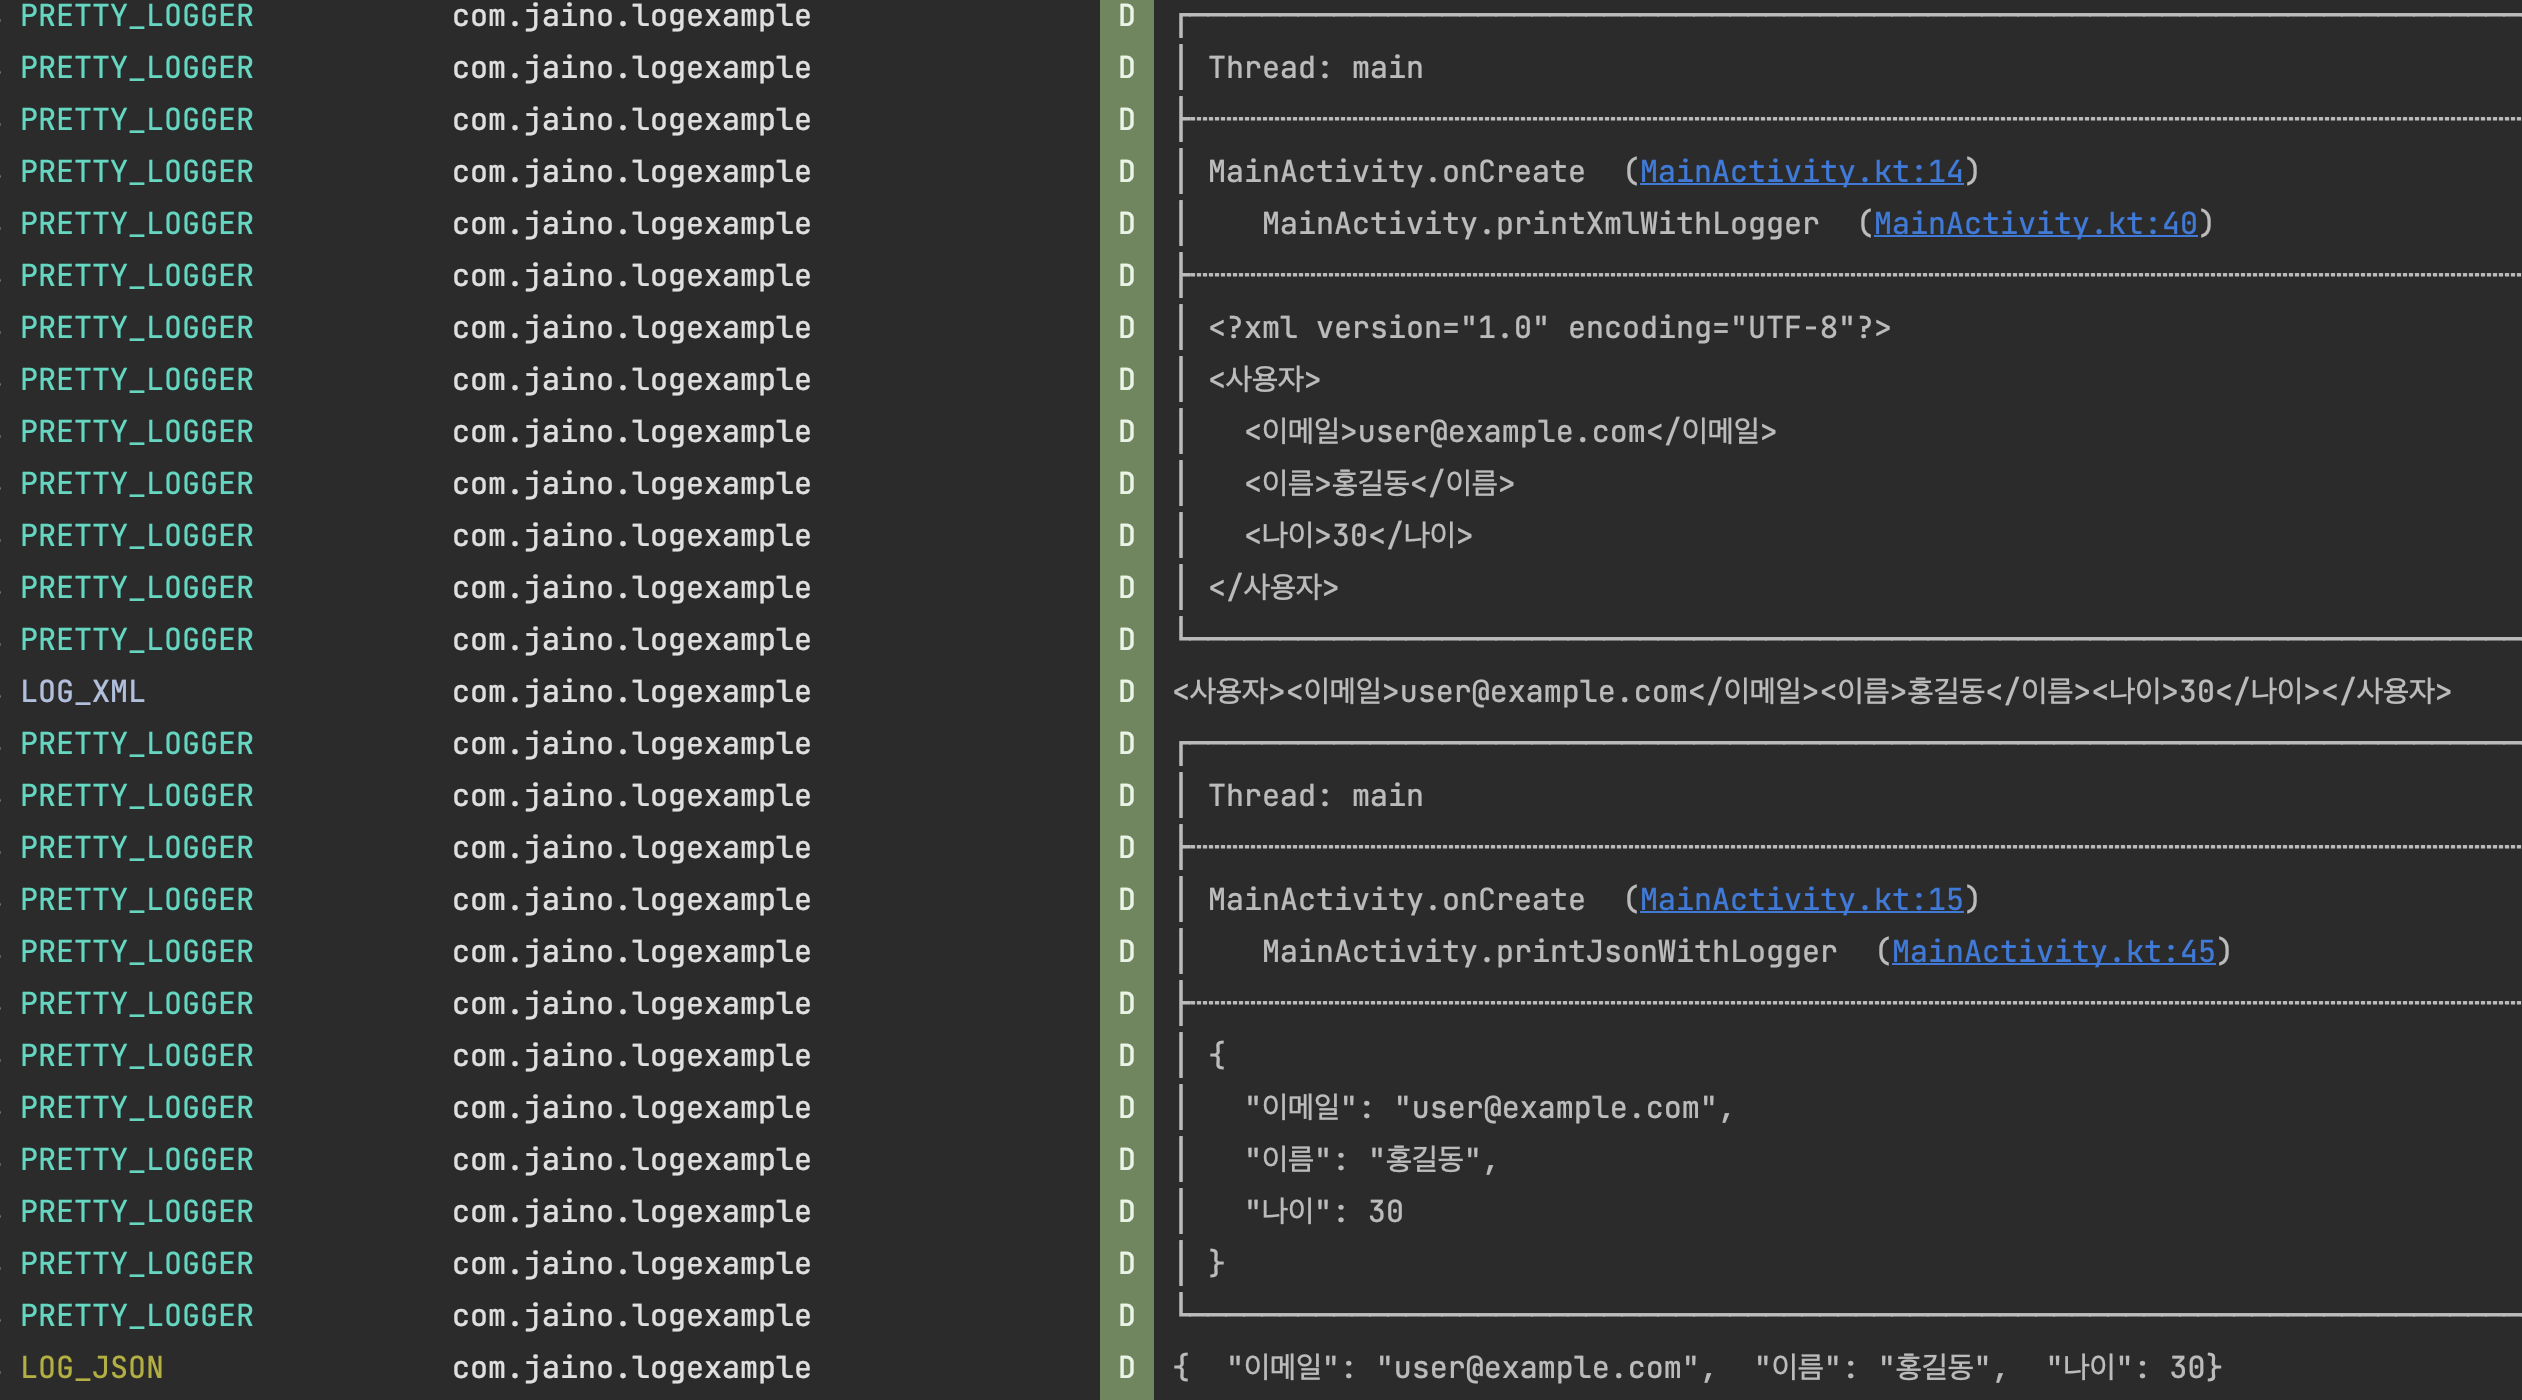Click the yellow LOG_JSON tag
Screen dimensions: 2522x1400
[92, 1368]
